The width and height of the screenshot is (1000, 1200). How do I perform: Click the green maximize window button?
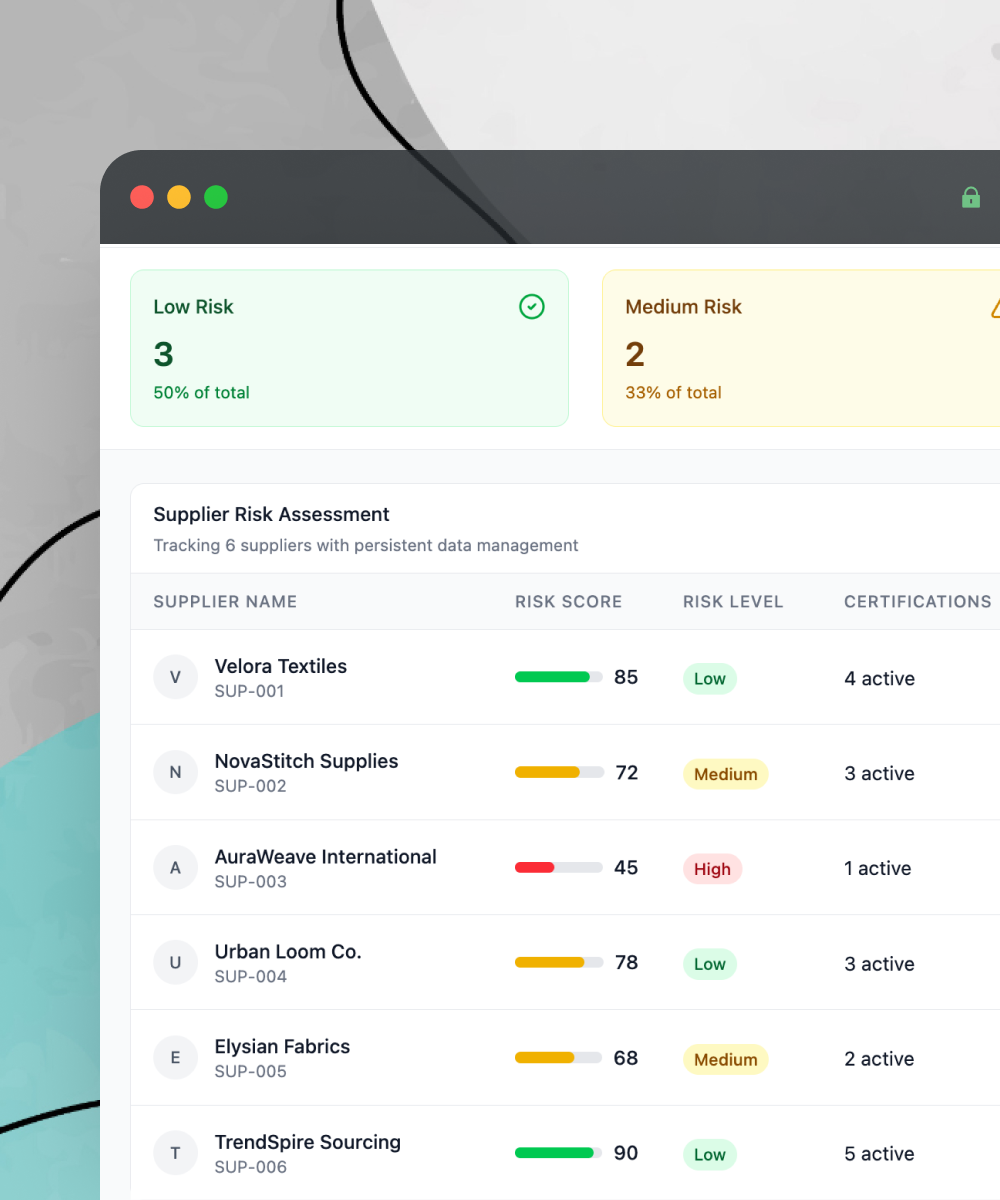pos(216,197)
